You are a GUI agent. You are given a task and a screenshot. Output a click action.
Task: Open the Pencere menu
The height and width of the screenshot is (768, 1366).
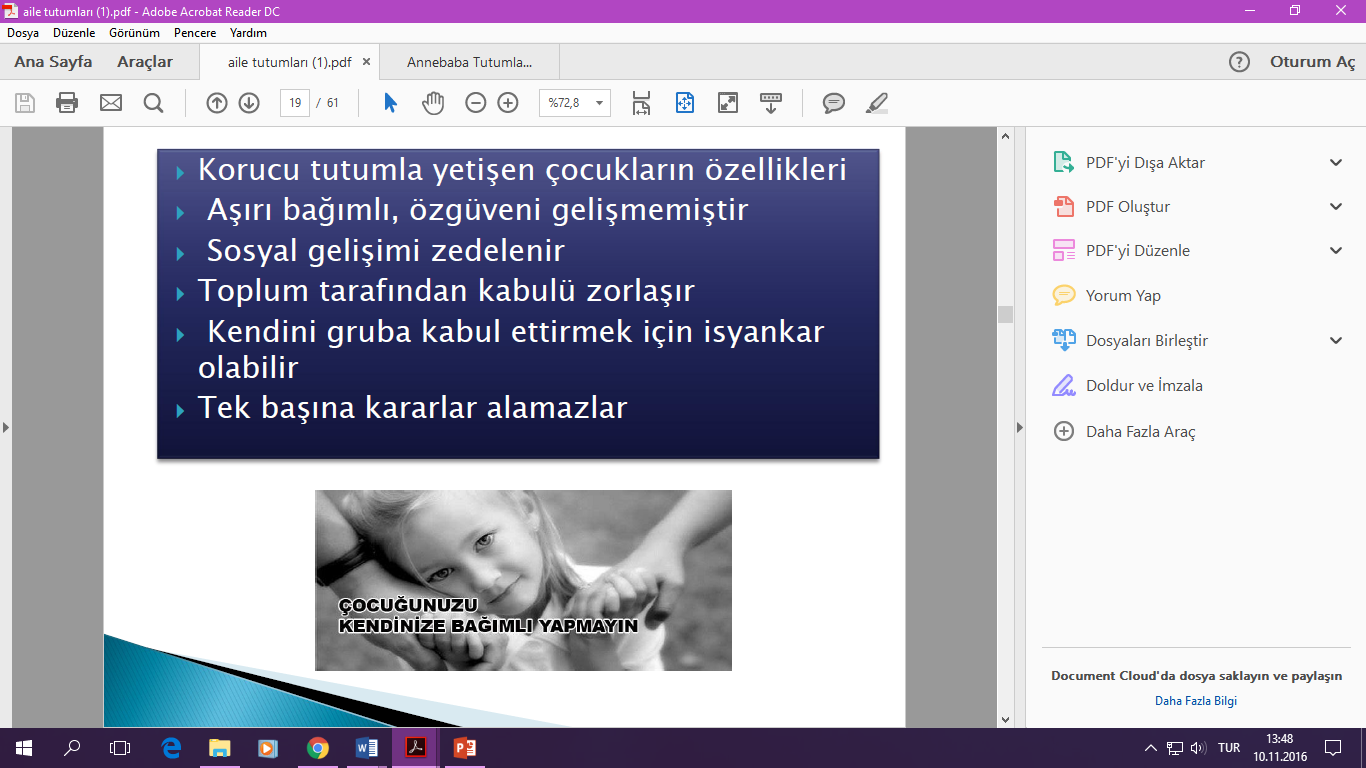pyautogui.click(x=195, y=33)
